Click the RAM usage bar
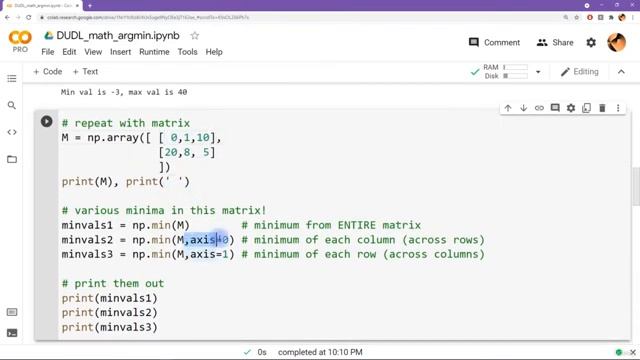This screenshot has height=360, width=640. [515, 67]
